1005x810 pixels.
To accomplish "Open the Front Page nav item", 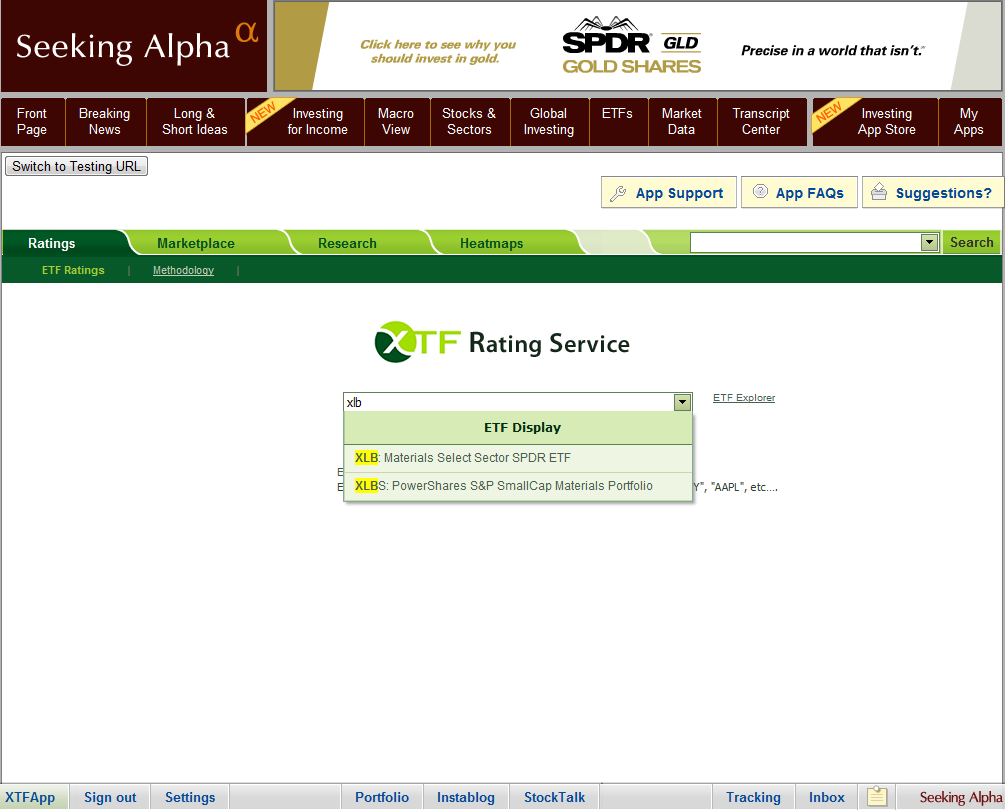I will tap(32, 122).
